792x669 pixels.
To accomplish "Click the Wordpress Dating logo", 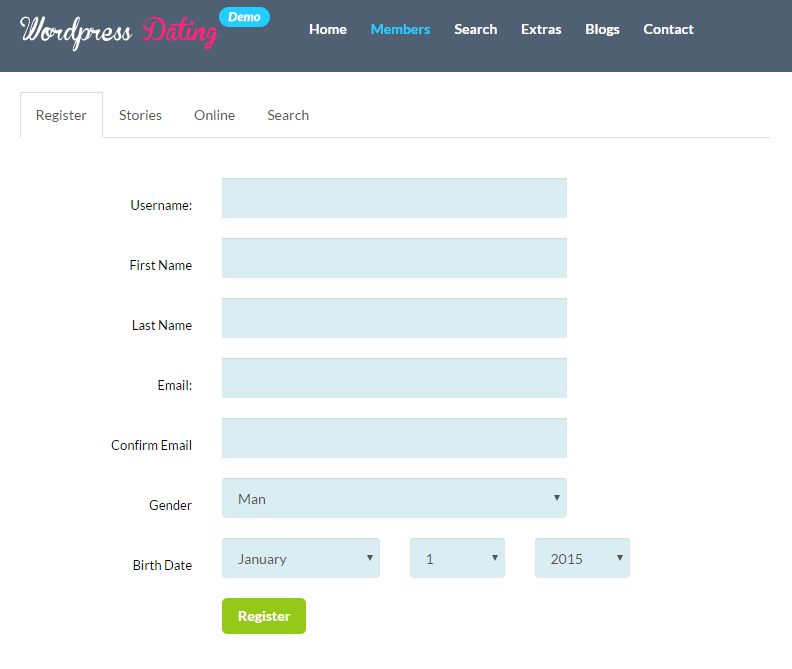I will coord(120,33).
